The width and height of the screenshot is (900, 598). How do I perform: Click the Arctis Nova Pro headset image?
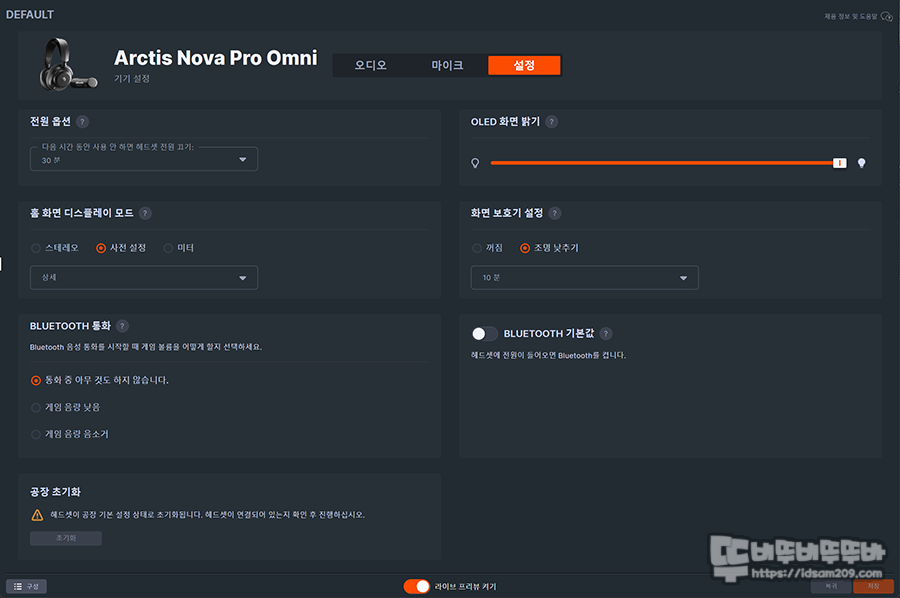(x=68, y=64)
